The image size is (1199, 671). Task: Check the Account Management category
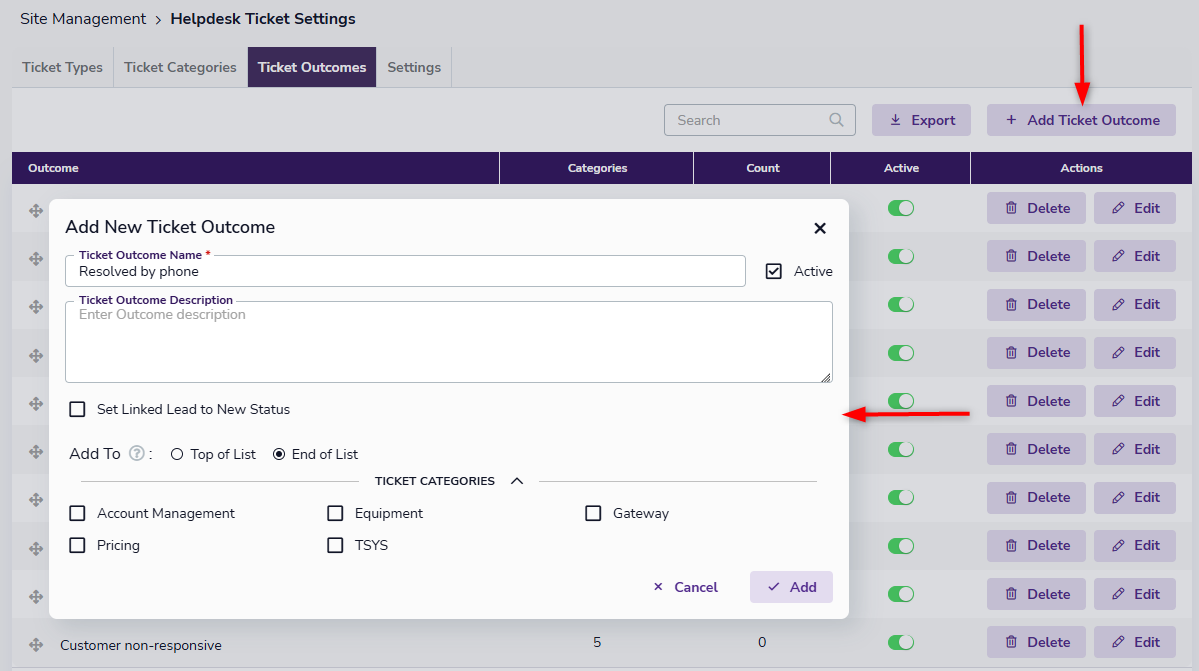(x=77, y=513)
